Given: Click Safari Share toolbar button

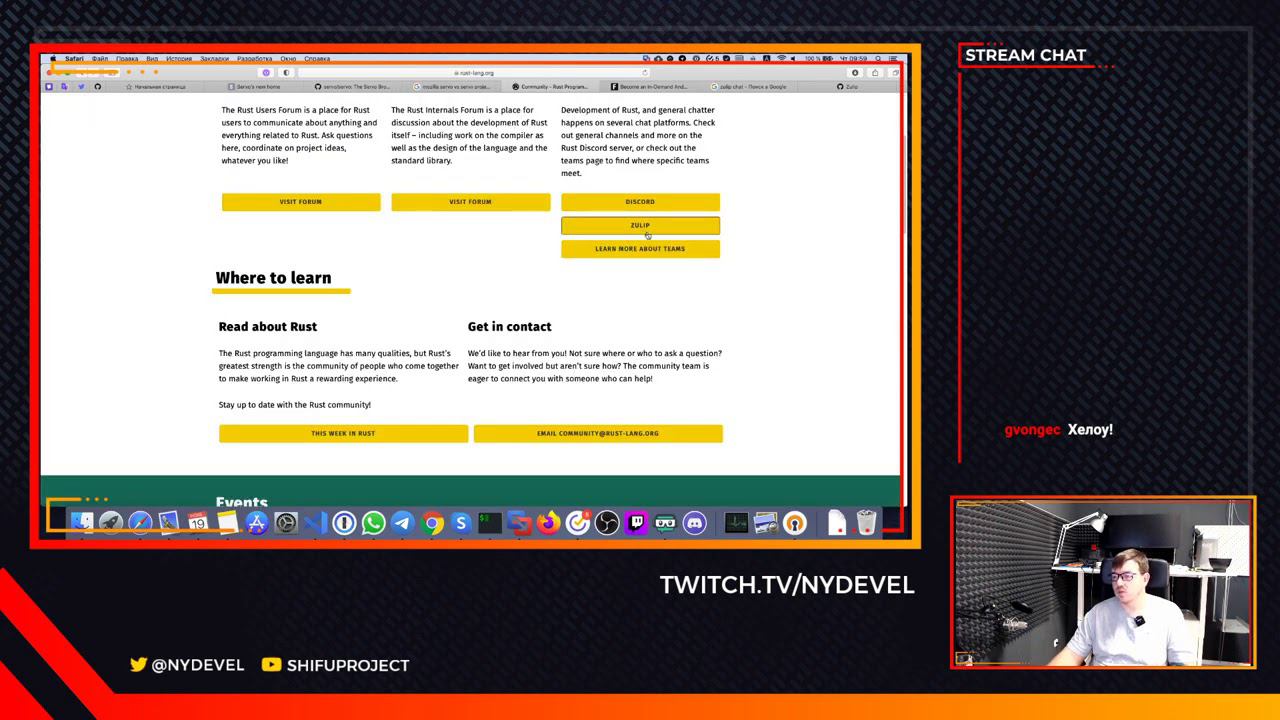Looking at the screenshot, I should tap(875, 72).
